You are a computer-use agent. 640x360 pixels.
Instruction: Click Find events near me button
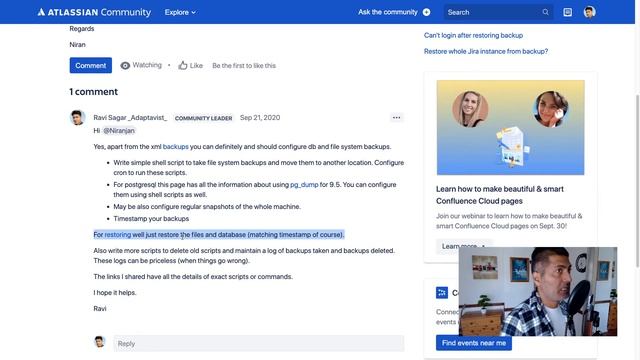tap(474, 343)
